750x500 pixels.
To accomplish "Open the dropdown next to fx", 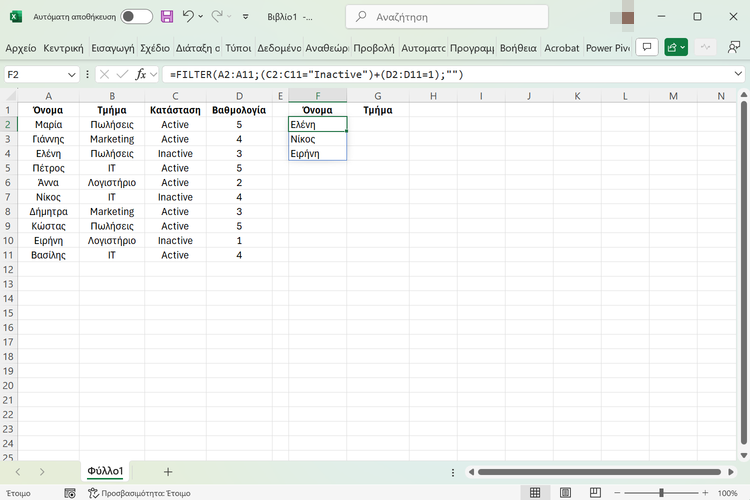I will 154,75.
